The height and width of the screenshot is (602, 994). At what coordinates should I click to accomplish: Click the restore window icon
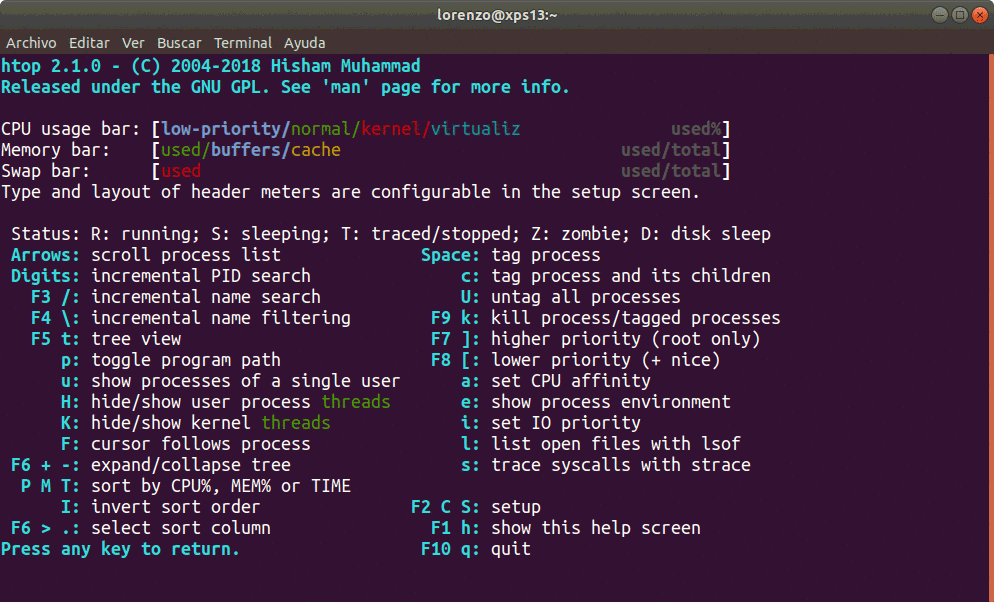[x=959, y=15]
